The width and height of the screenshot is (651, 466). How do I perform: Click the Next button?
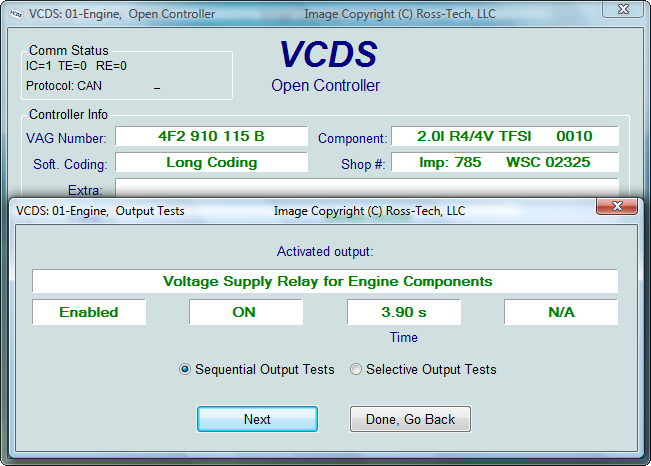(x=257, y=419)
